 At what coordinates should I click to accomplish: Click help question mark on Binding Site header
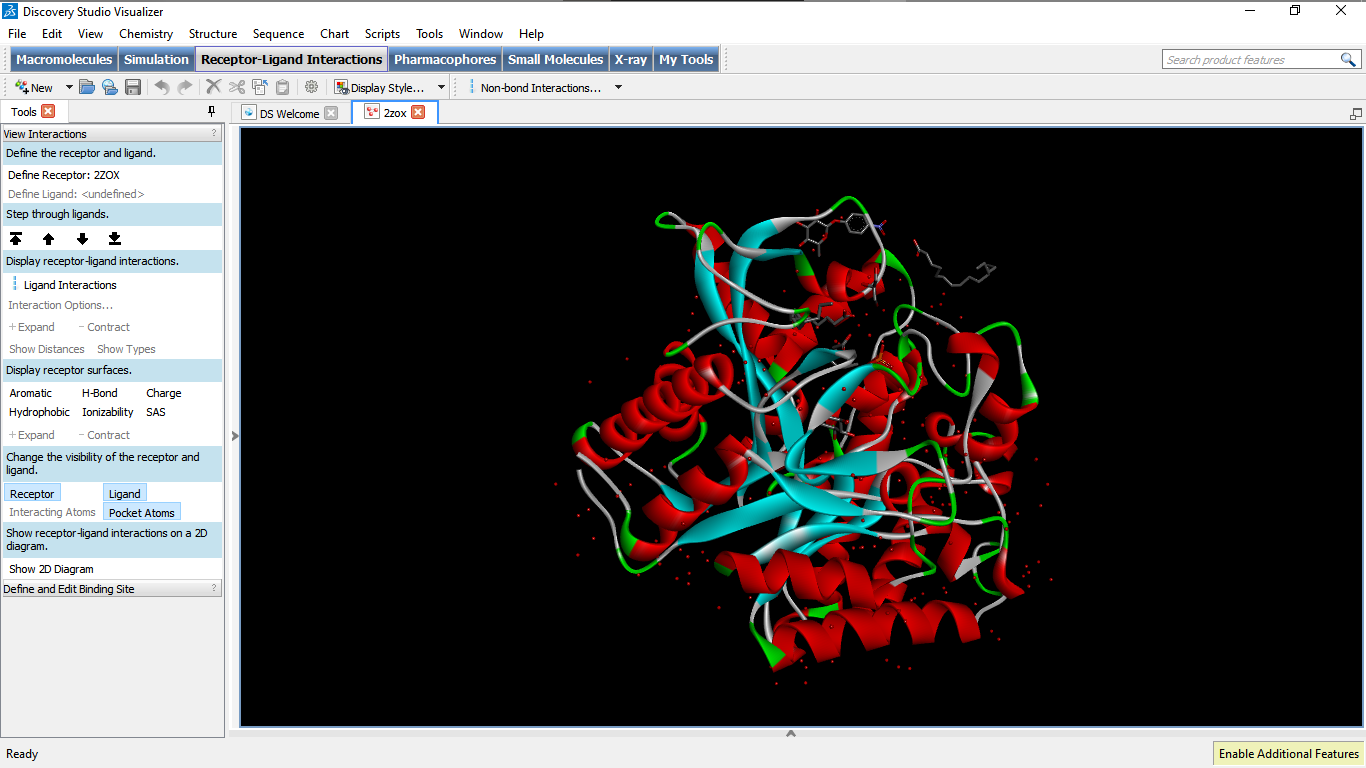click(213, 589)
